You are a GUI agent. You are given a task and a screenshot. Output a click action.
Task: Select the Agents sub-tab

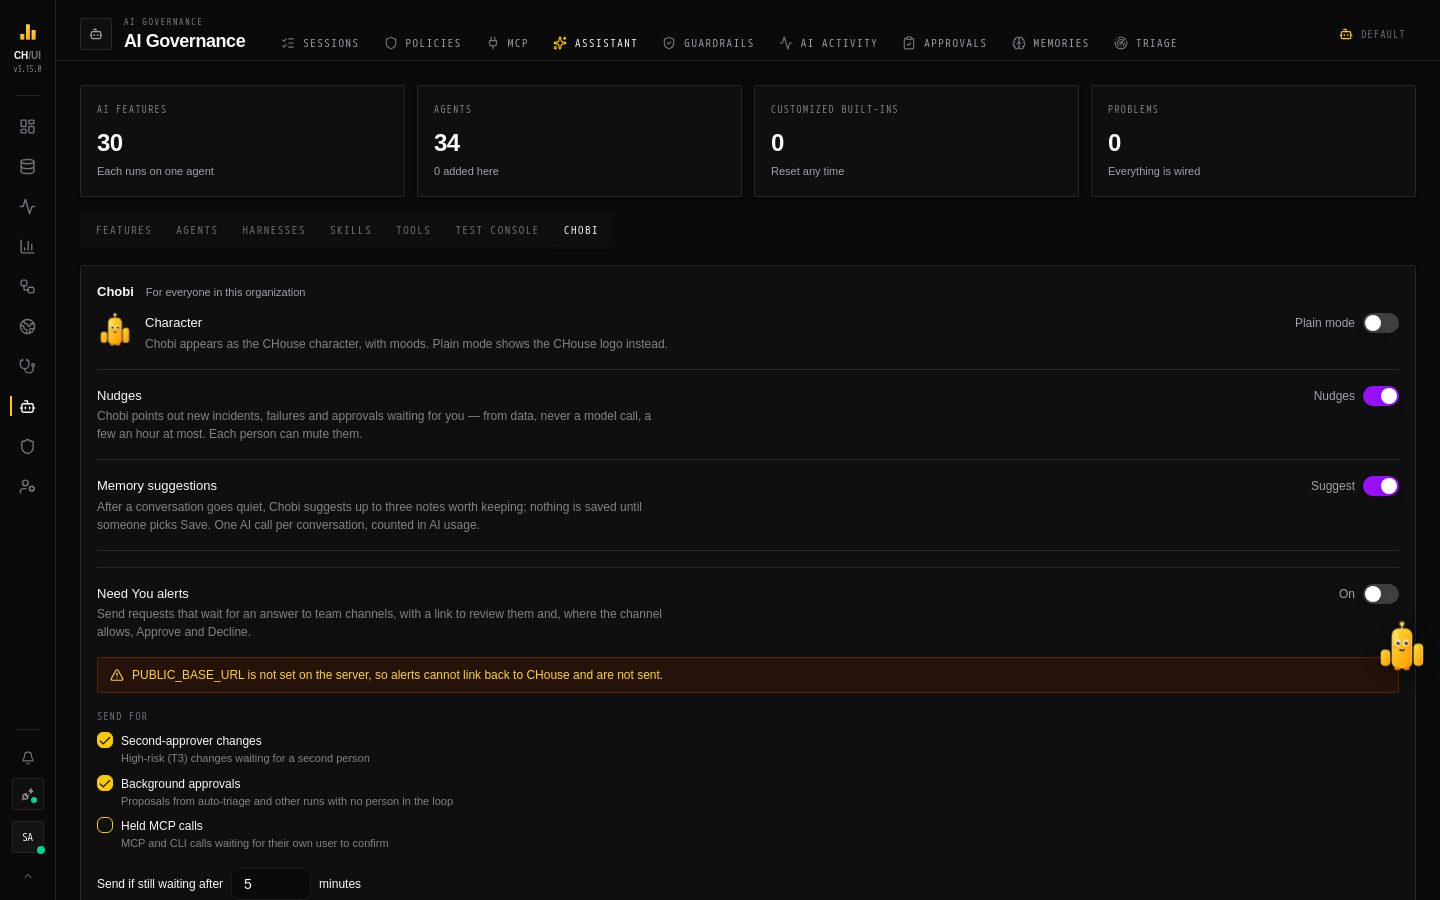(x=197, y=230)
